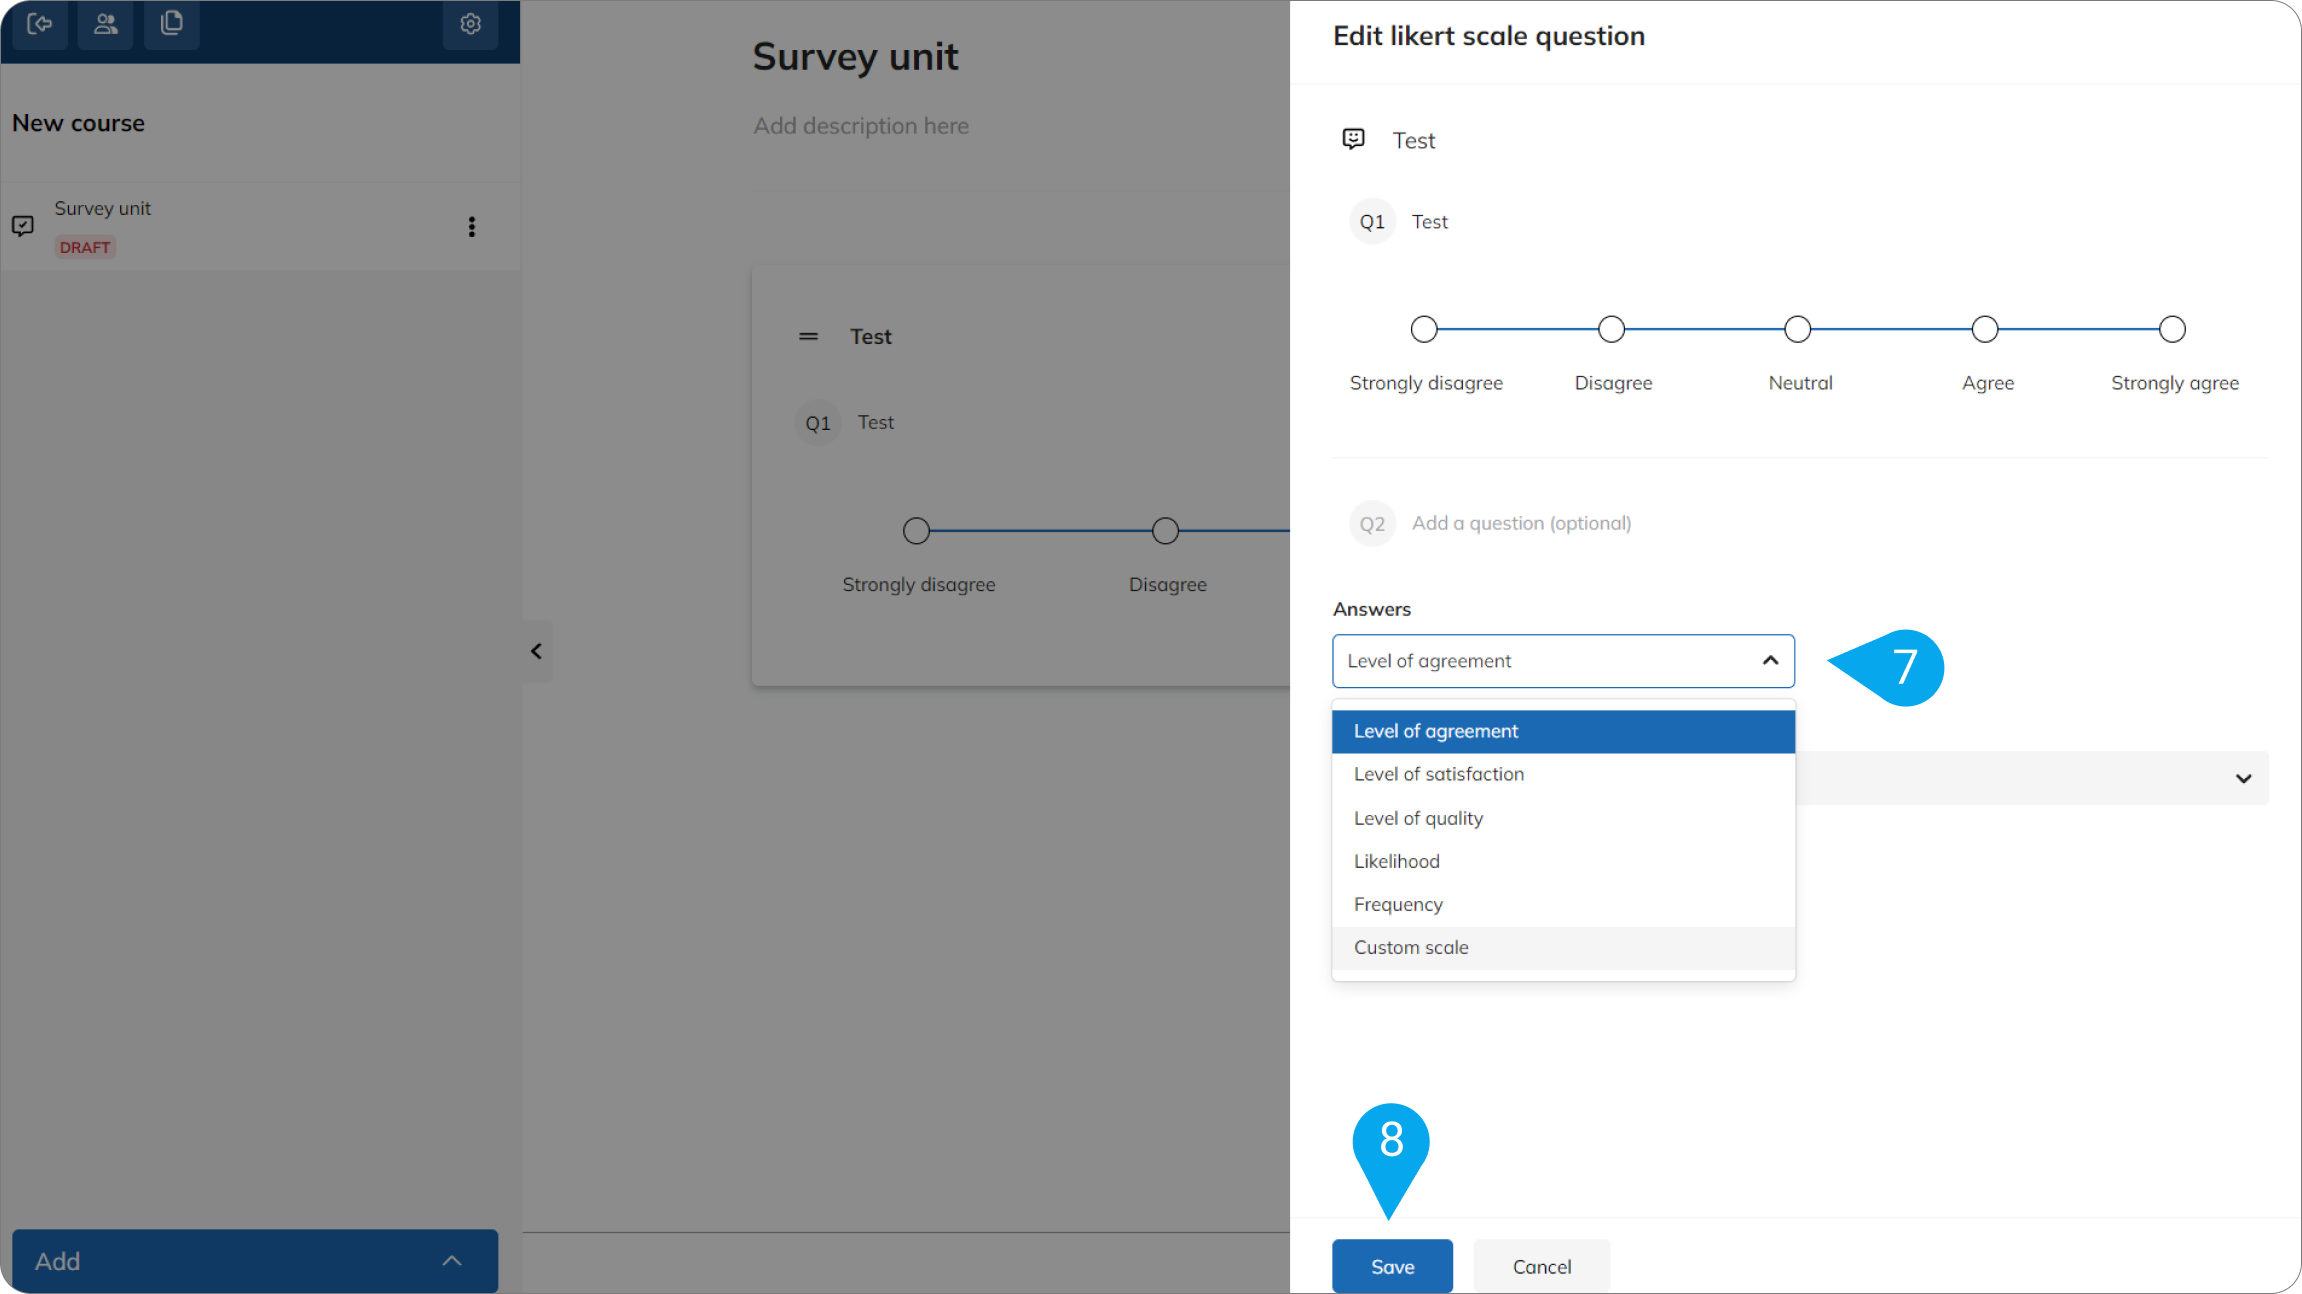Screen dimensions: 2302x1294
Task: Click Q2 badge in edit panel
Action: pos(1372,524)
